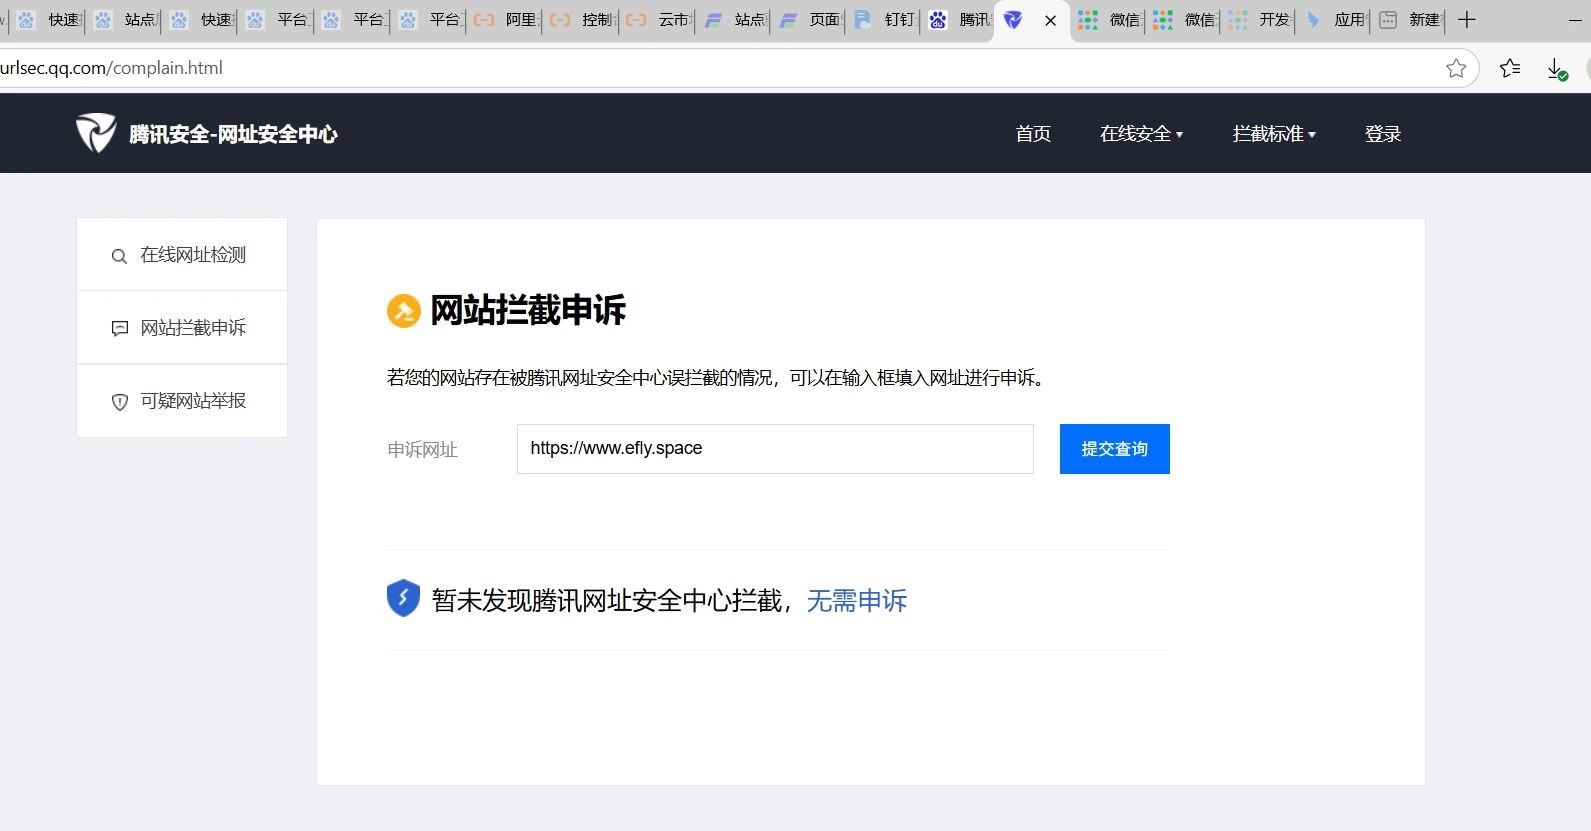This screenshot has height=831, width=1591.
Task: Click the Tencent Security shield logo
Action: (x=96, y=133)
